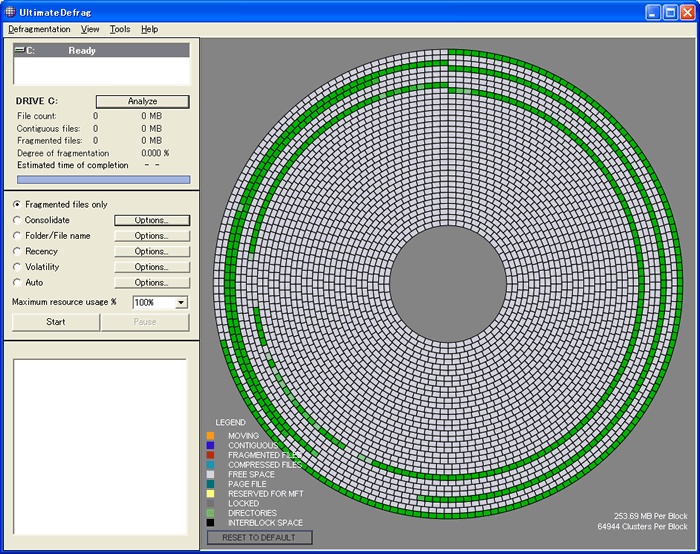Image resolution: width=700 pixels, height=554 pixels.
Task: Select the Auto radio button
Action: 17,283
